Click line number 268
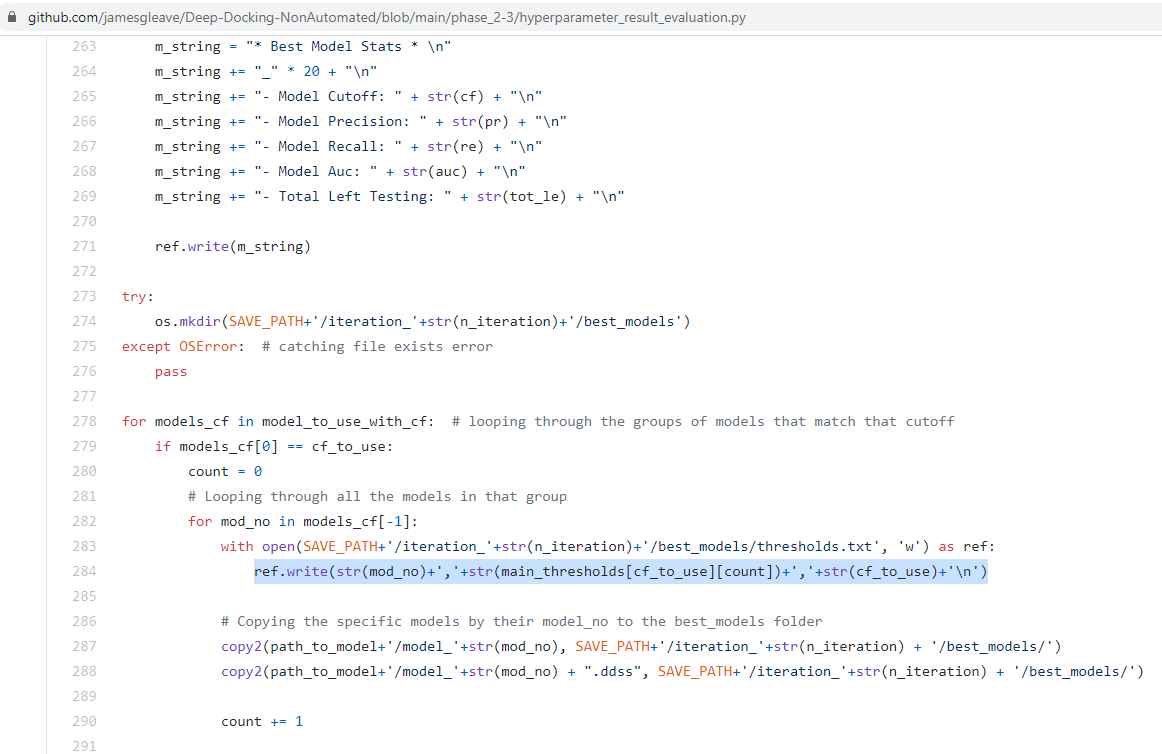This screenshot has height=754, width=1162. point(84,170)
